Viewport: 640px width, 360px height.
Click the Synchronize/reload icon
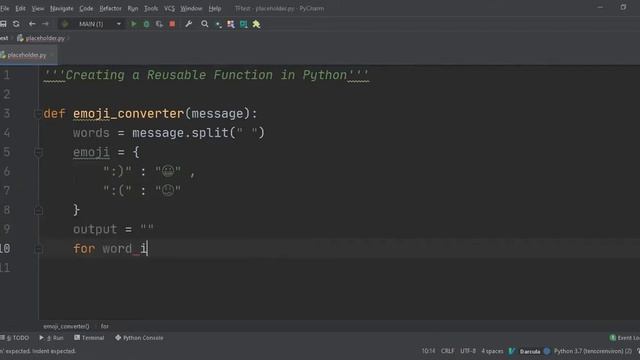tap(16, 24)
